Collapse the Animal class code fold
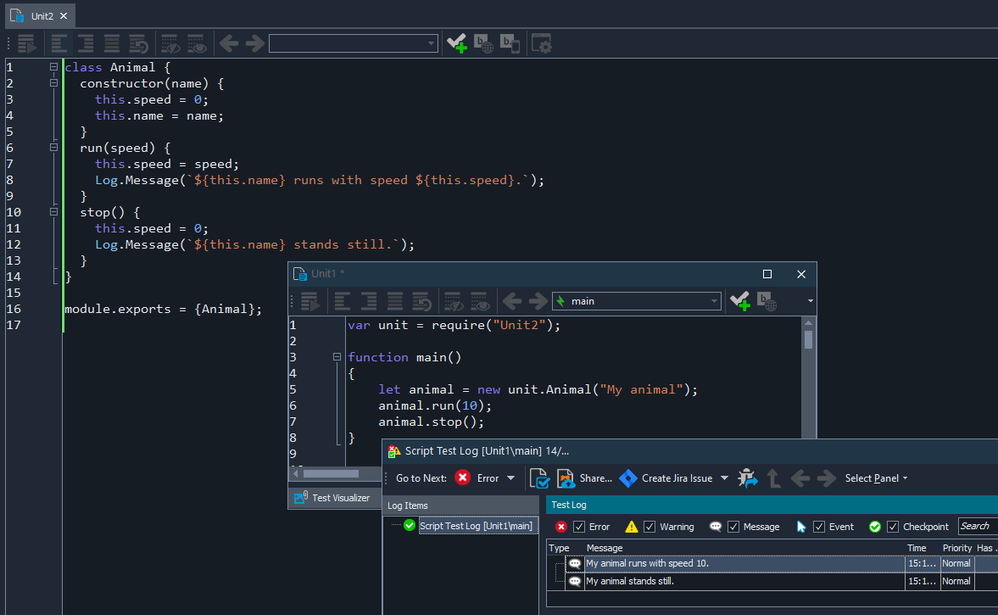Image resolution: width=998 pixels, height=615 pixels. pos(53,68)
